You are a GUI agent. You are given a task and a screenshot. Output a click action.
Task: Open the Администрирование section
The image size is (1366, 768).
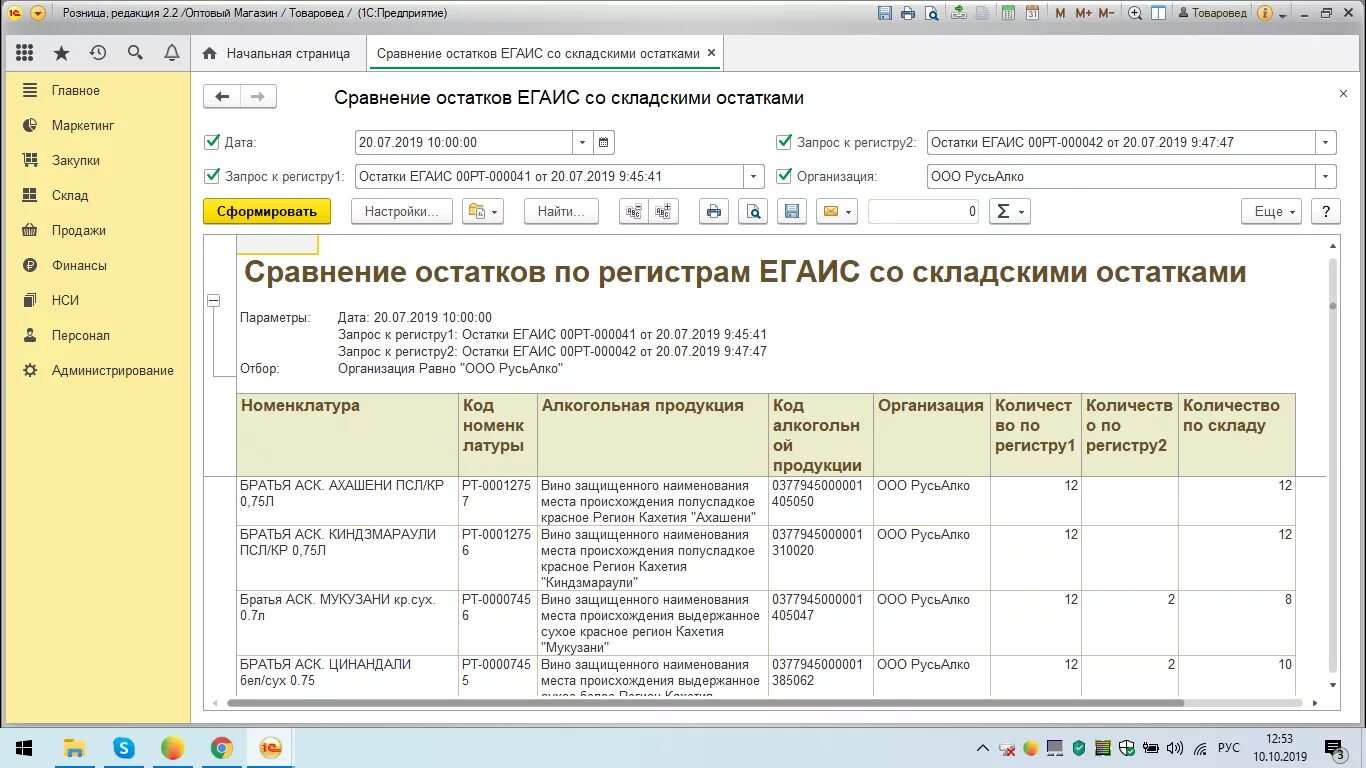(x=113, y=370)
